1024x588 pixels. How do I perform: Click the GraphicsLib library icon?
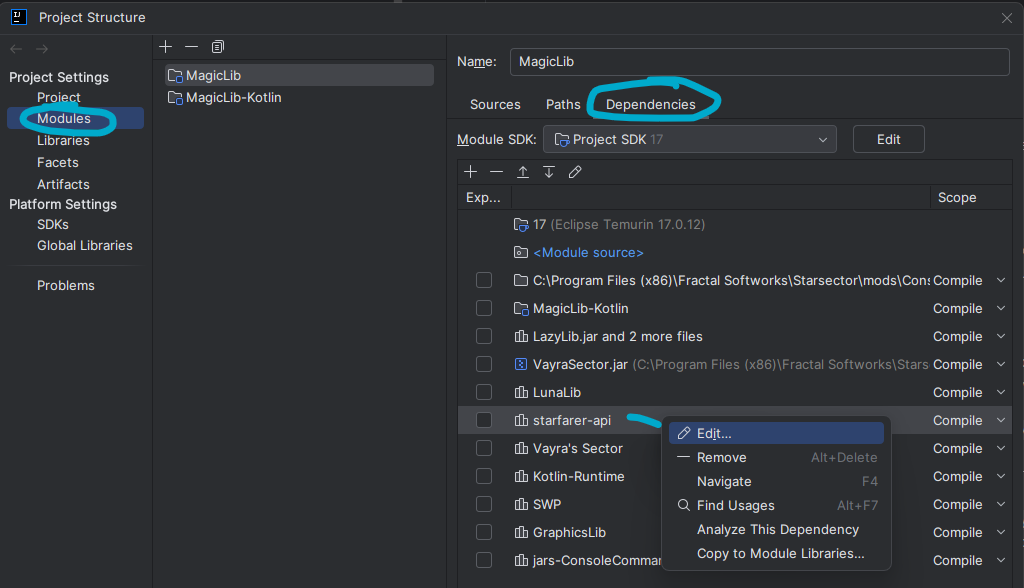click(520, 532)
